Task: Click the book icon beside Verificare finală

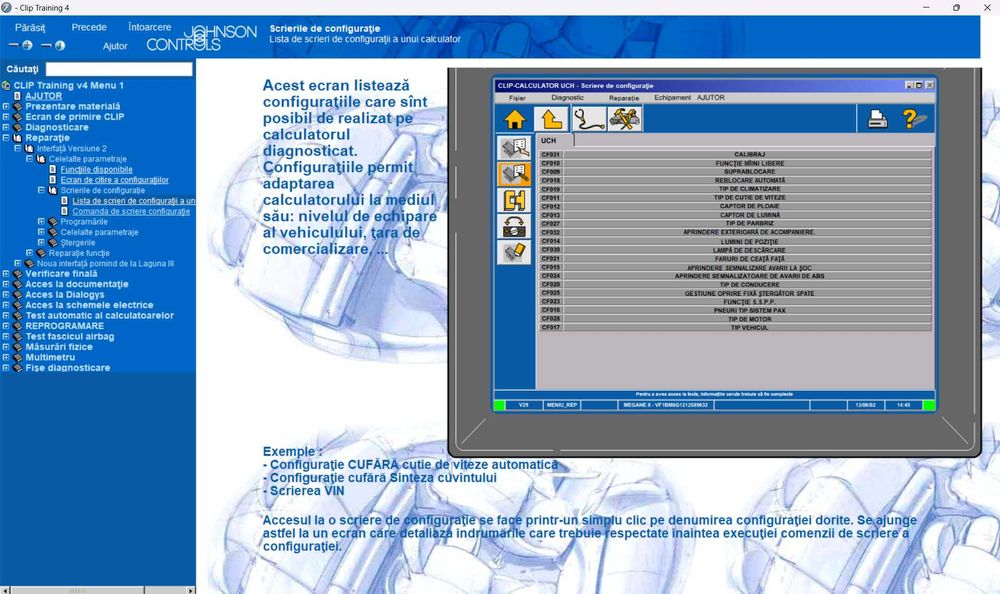Action: 17,274
